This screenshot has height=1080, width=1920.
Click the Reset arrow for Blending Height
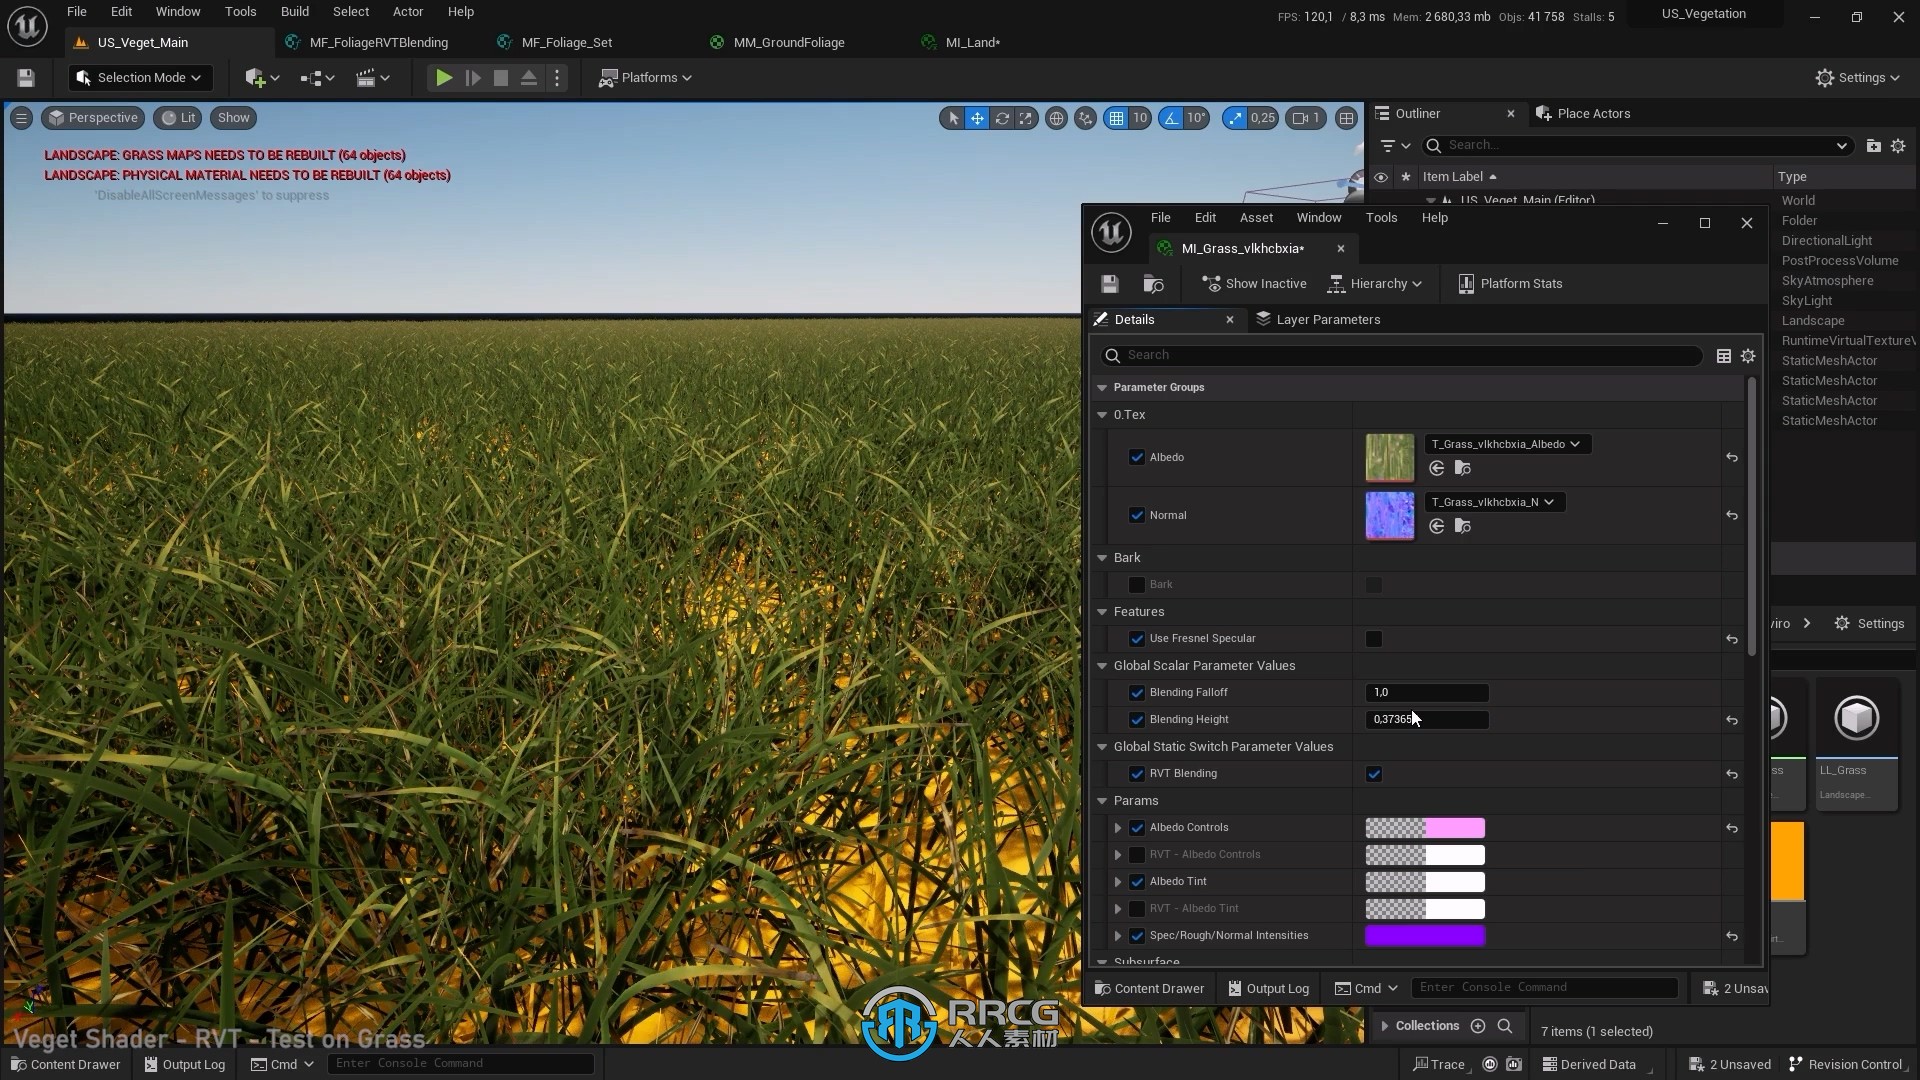(x=1733, y=719)
